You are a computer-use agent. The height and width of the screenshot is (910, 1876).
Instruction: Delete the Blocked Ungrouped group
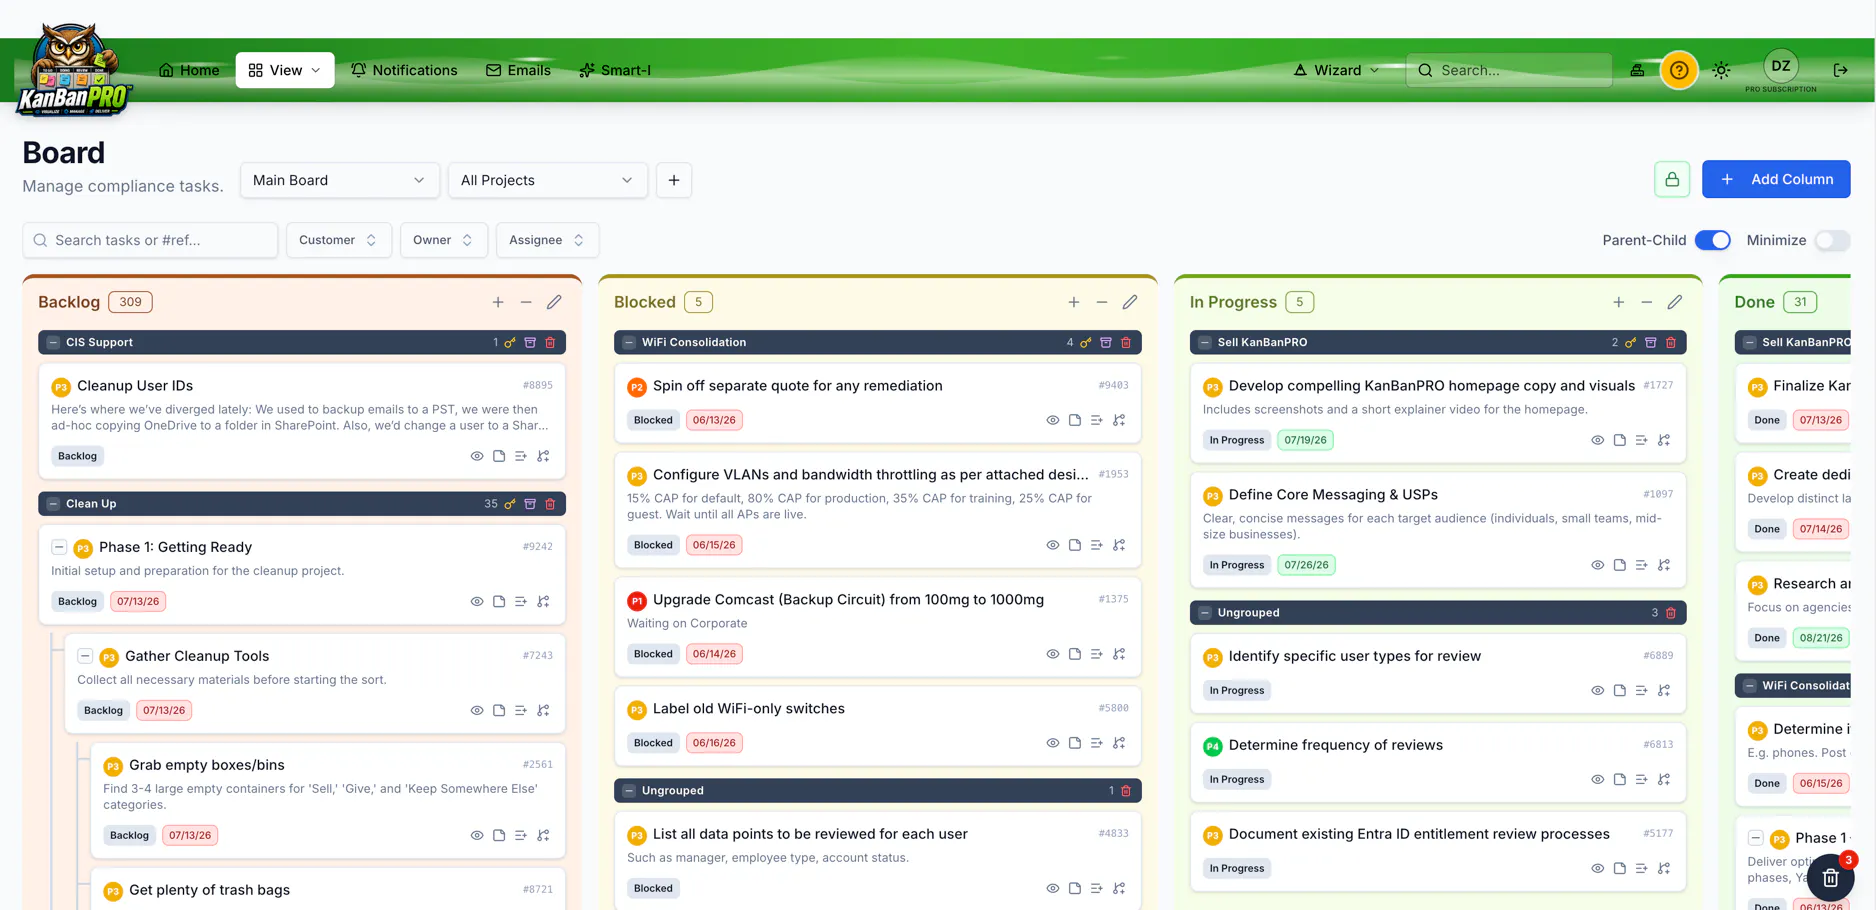coord(1126,790)
